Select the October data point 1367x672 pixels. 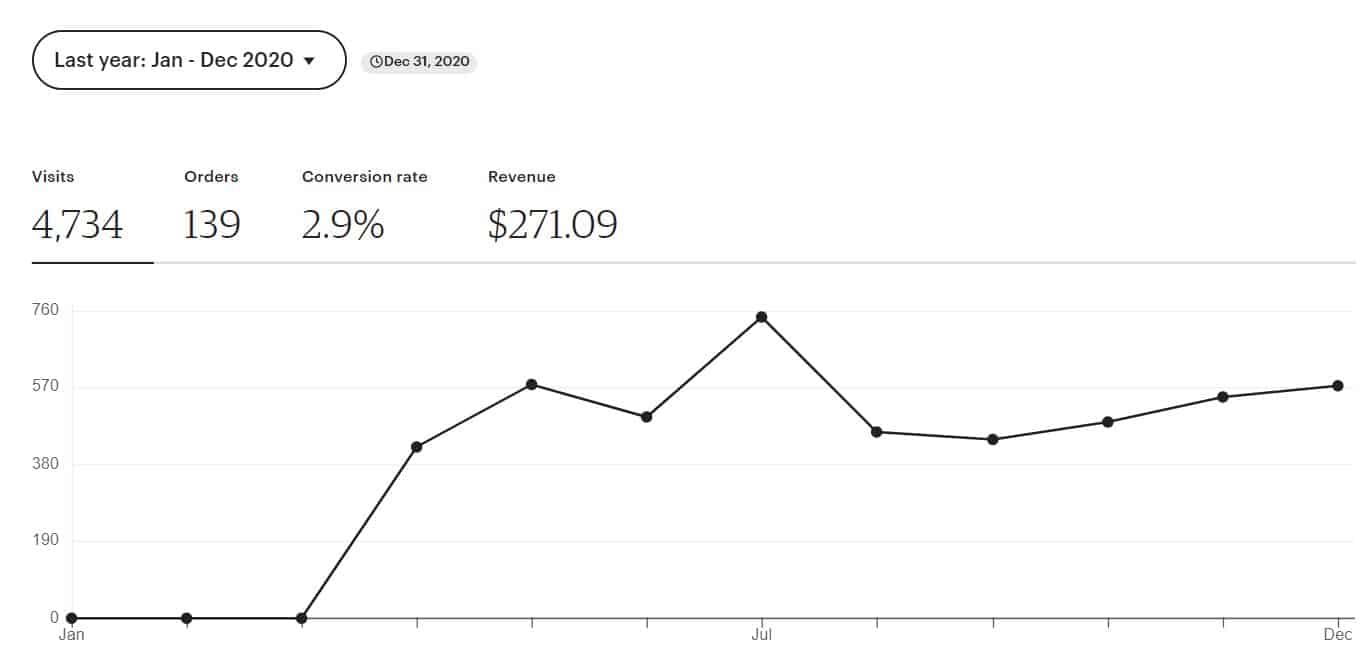pos(1108,422)
